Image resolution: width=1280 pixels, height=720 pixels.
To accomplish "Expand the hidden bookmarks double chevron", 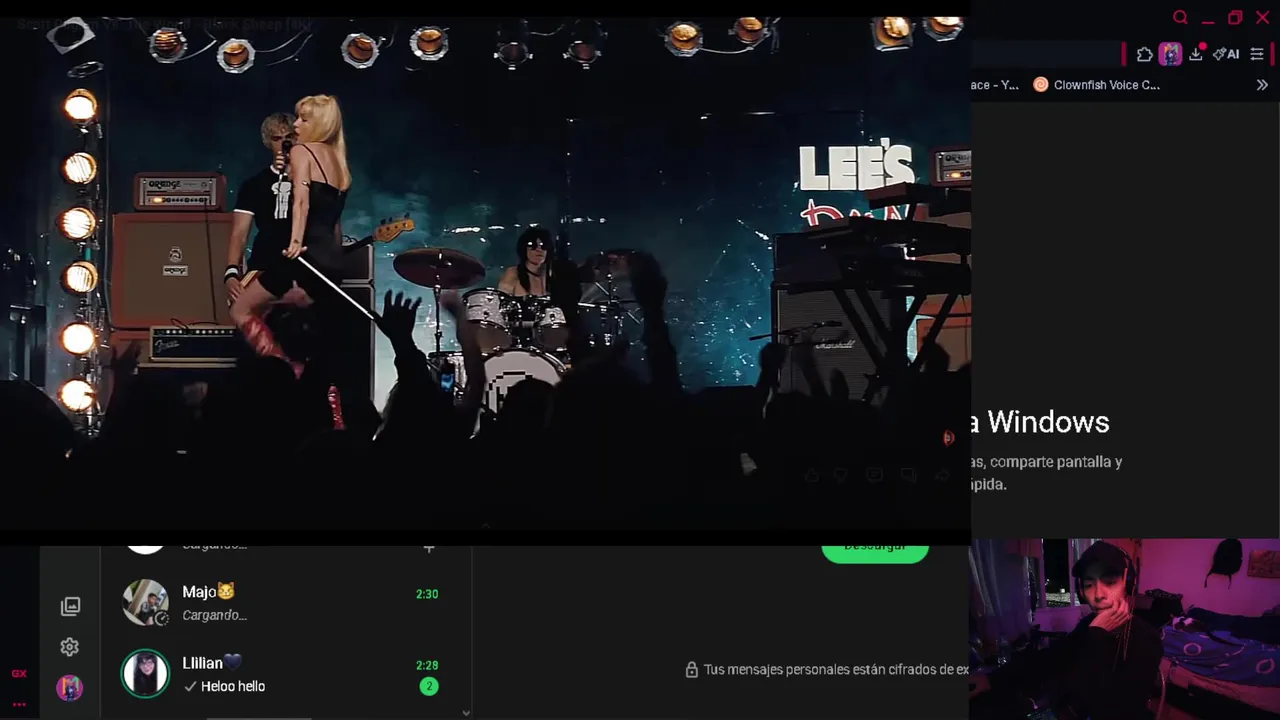I will click(1262, 85).
